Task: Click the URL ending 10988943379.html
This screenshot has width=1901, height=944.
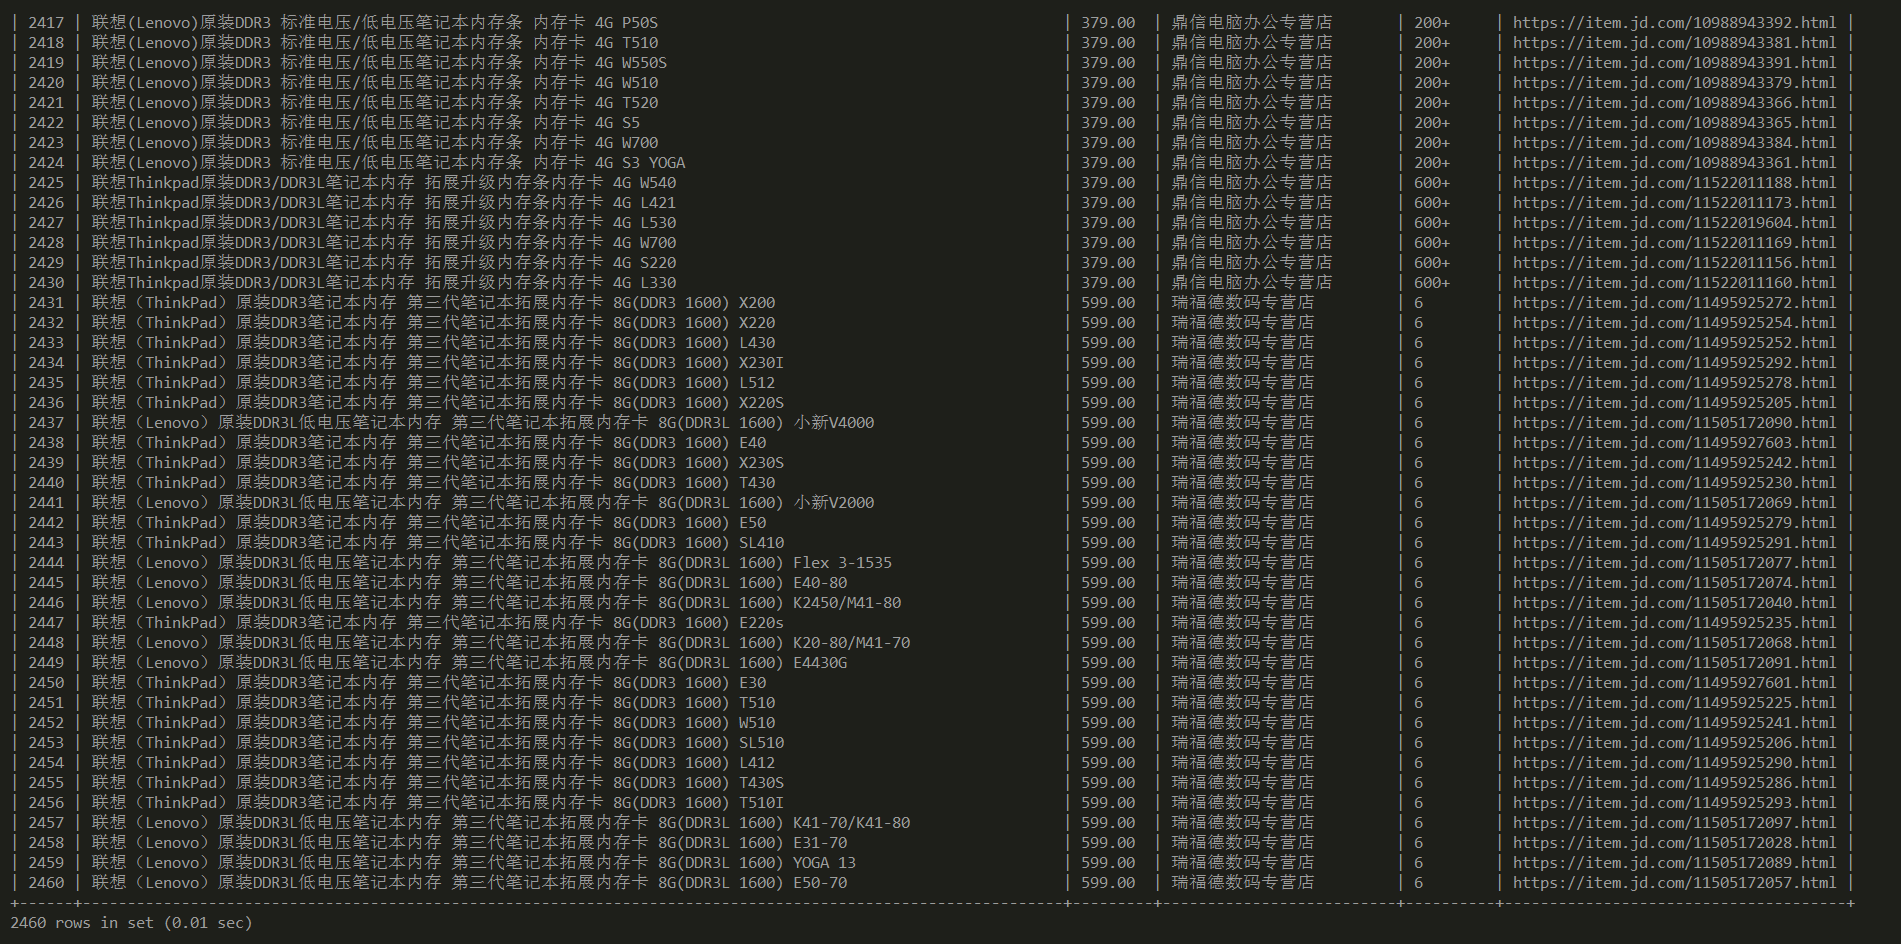Action: [1674, 82]
